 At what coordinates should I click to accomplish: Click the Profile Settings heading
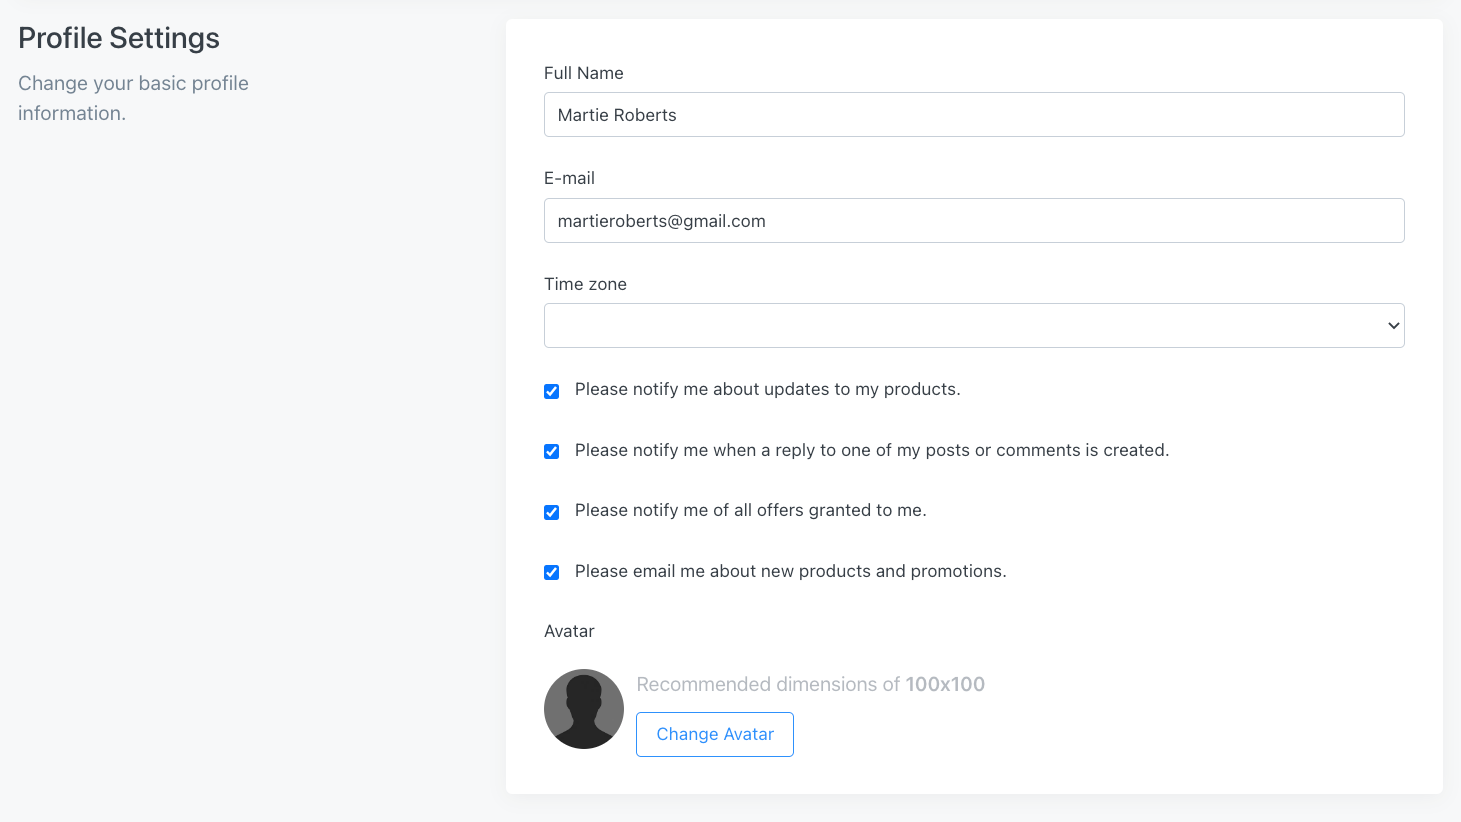(x=119, y=38)
